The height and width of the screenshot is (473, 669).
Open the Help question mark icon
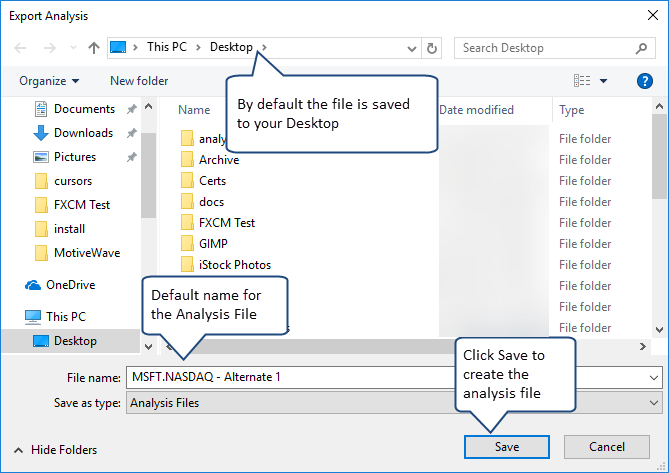click(x=645, y=81)
